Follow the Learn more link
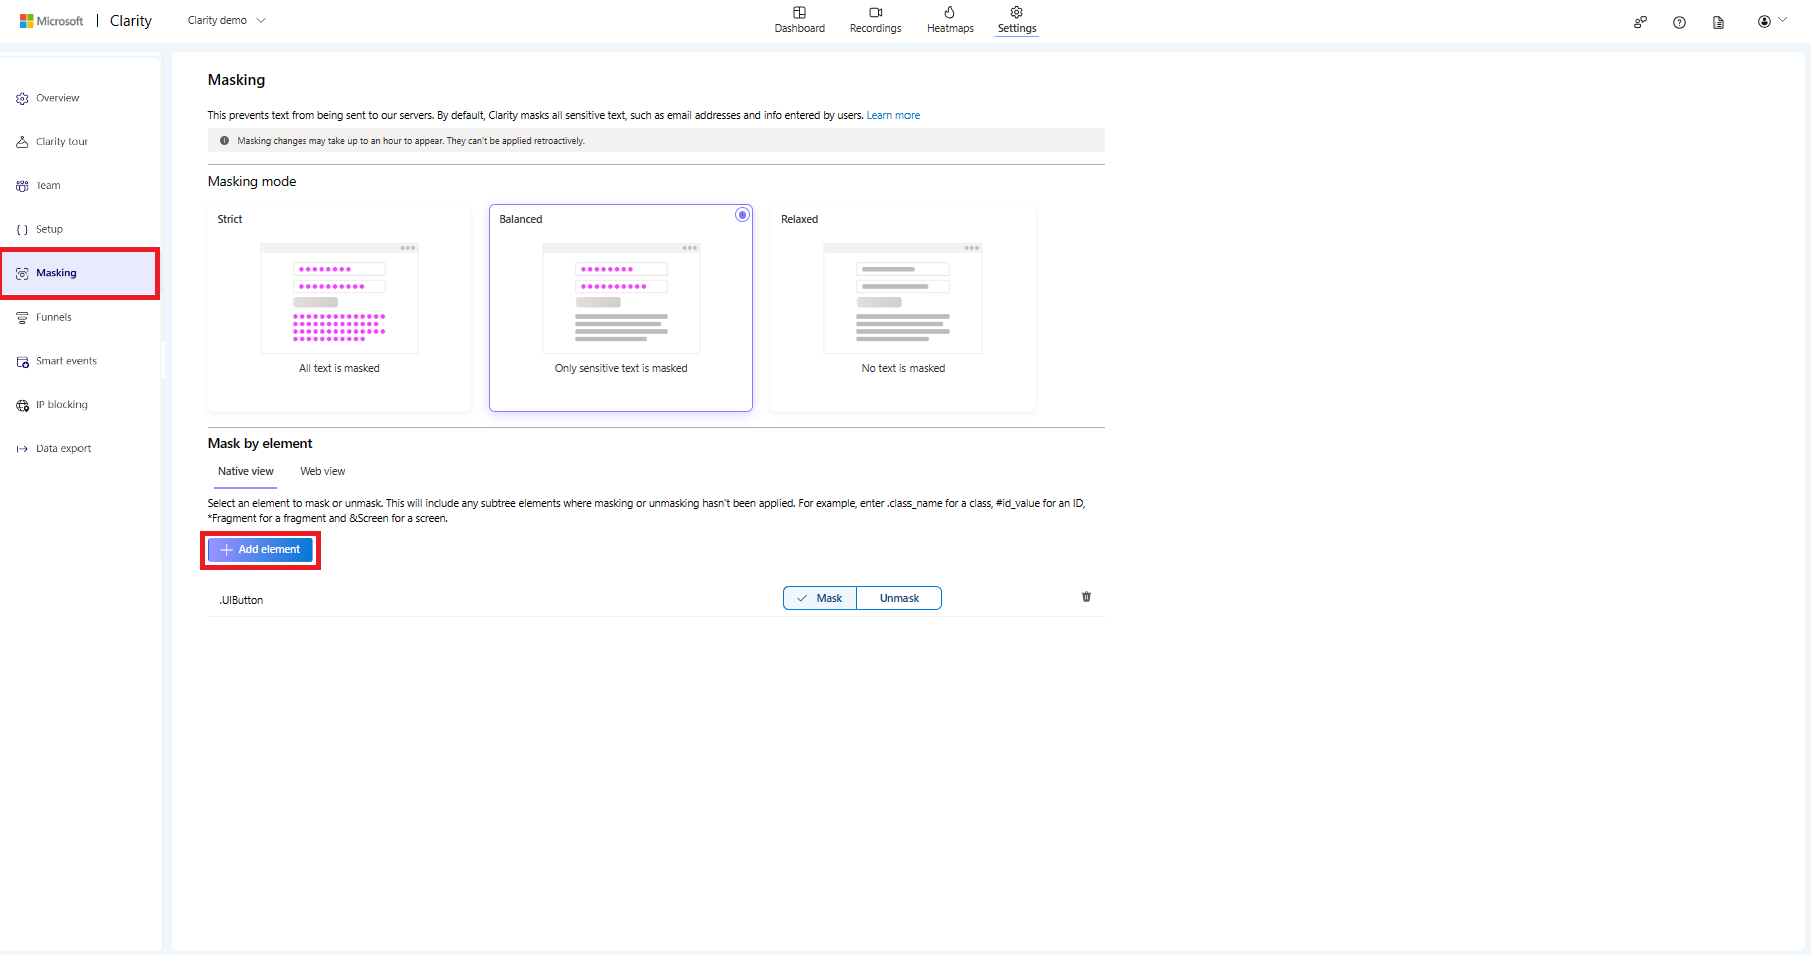This screenshot has height=956, width=1812. coord(893,116)
